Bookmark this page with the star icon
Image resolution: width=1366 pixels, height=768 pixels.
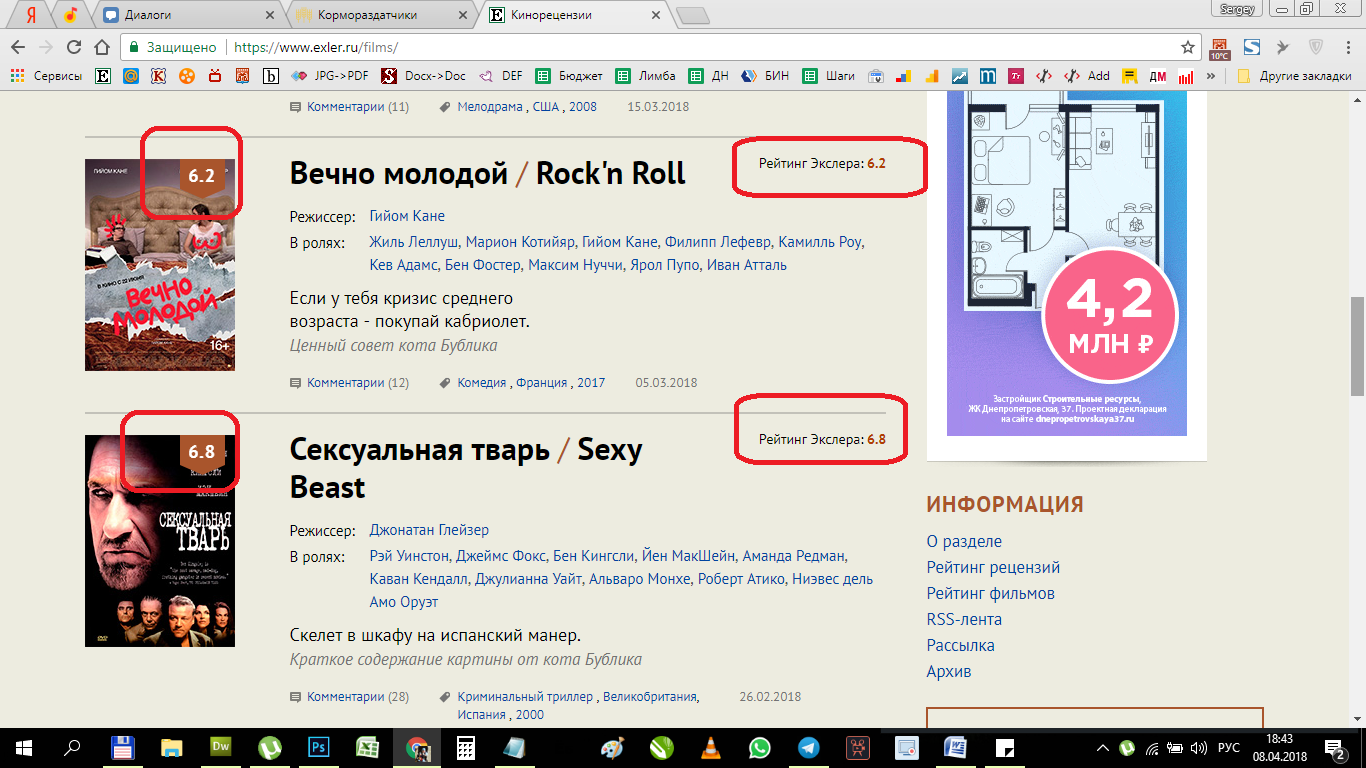(1188, 47)
